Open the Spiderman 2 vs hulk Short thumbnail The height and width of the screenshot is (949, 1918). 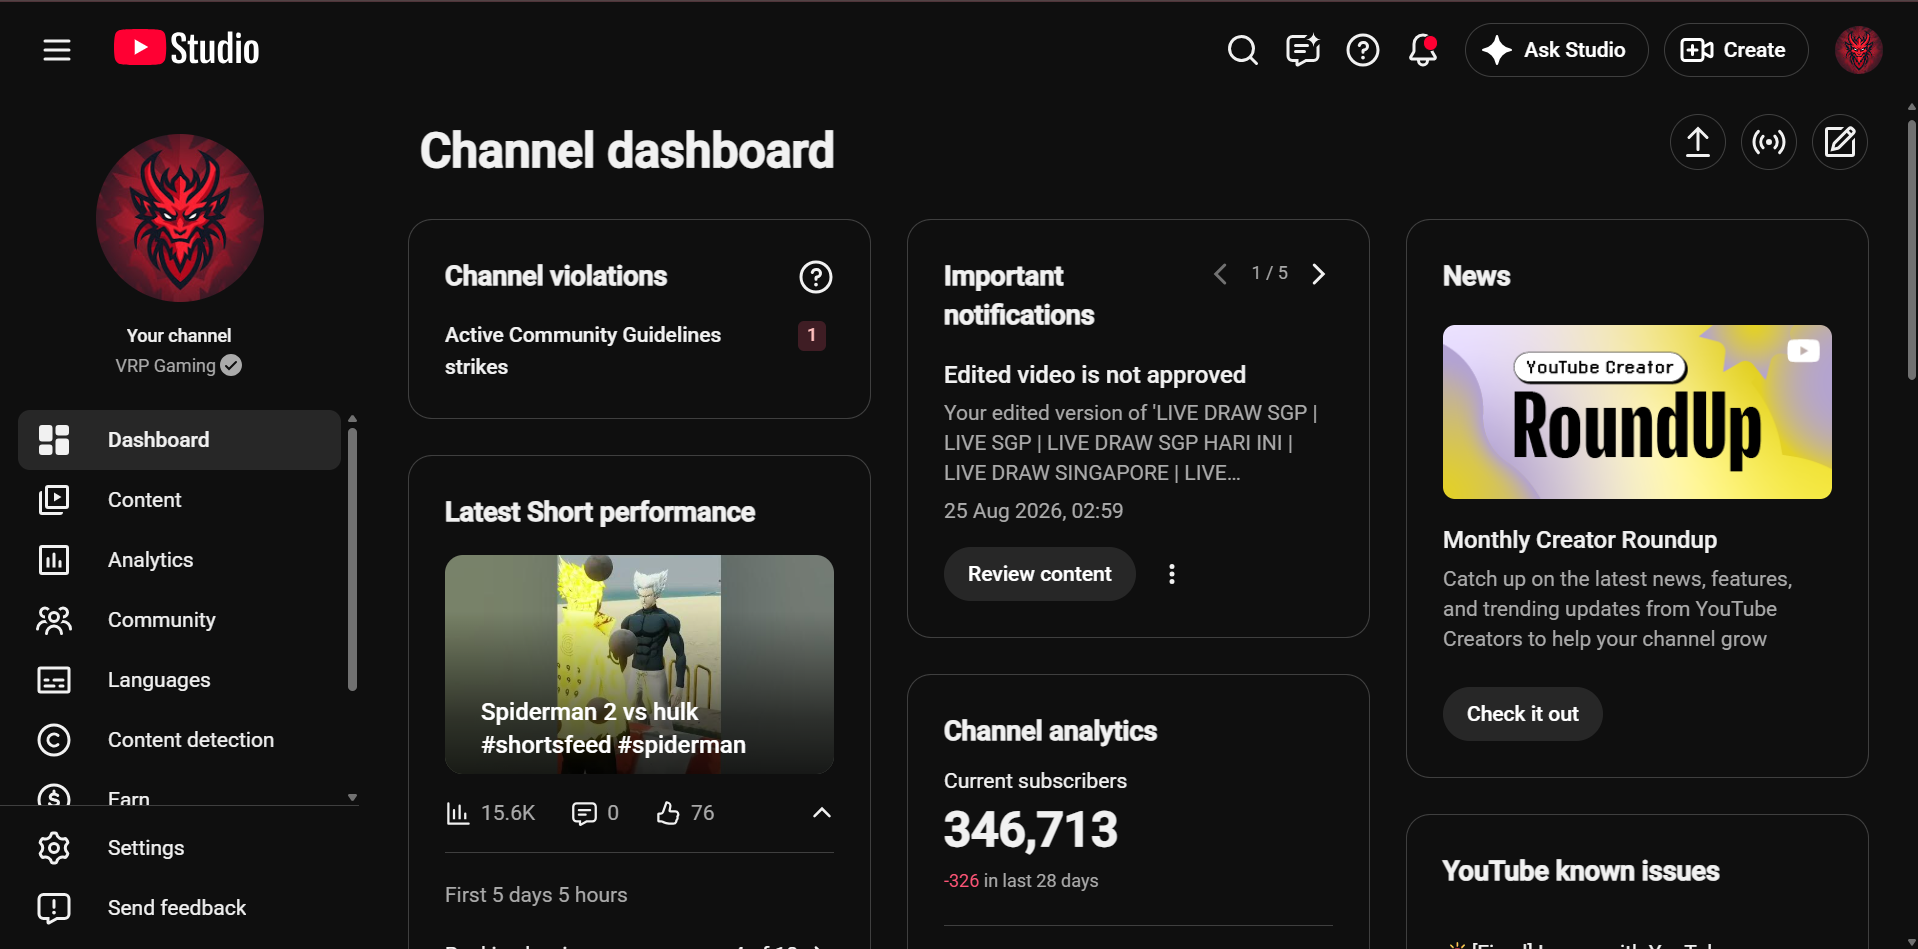pos(639,664)
